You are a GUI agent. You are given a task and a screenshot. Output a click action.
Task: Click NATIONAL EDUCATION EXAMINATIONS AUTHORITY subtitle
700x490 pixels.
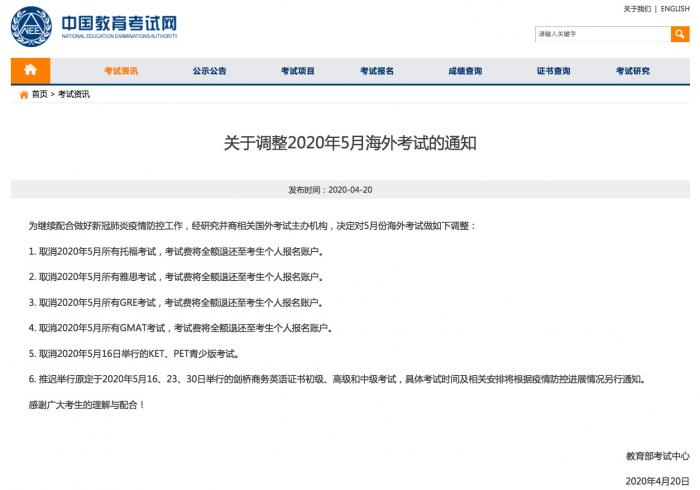point(119,36)
